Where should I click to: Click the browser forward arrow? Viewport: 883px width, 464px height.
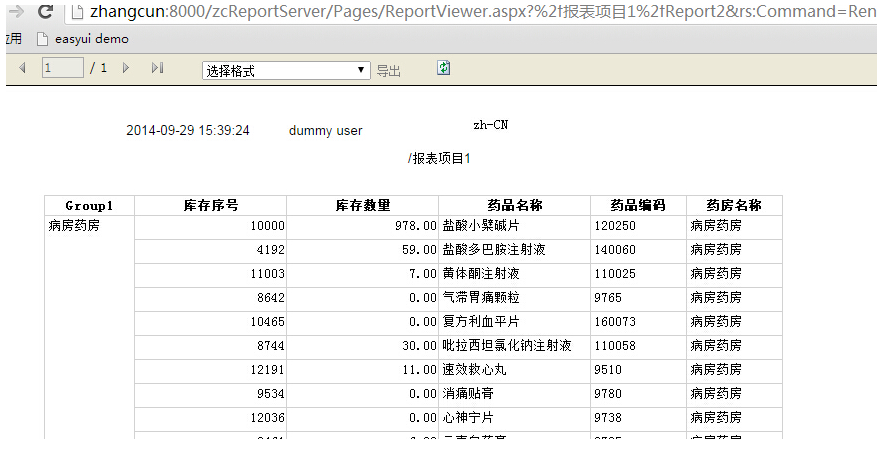[13, 12]
